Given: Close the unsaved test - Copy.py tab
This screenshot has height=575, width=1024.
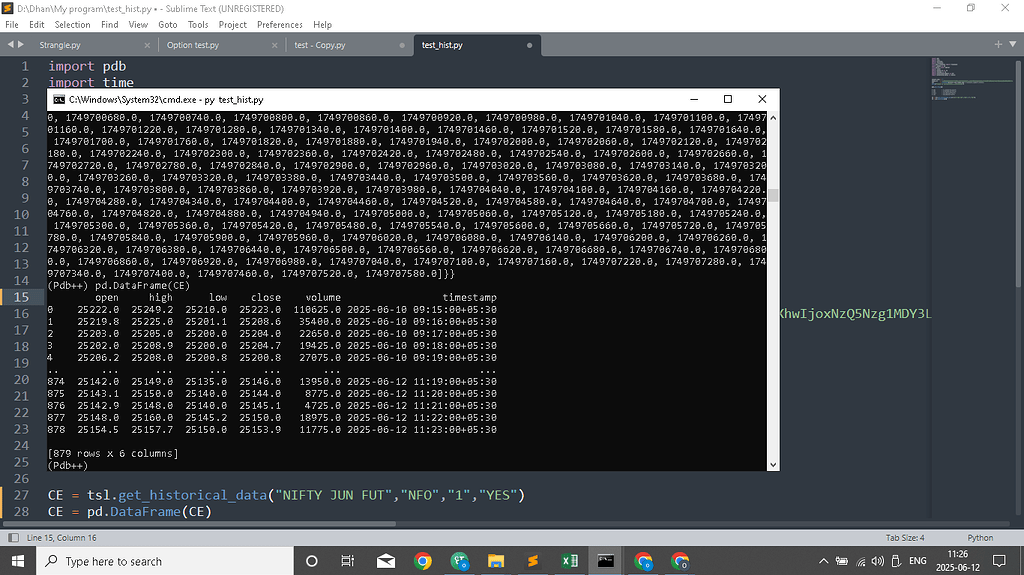Looking at the screenshot, I should tap(402, 45).
